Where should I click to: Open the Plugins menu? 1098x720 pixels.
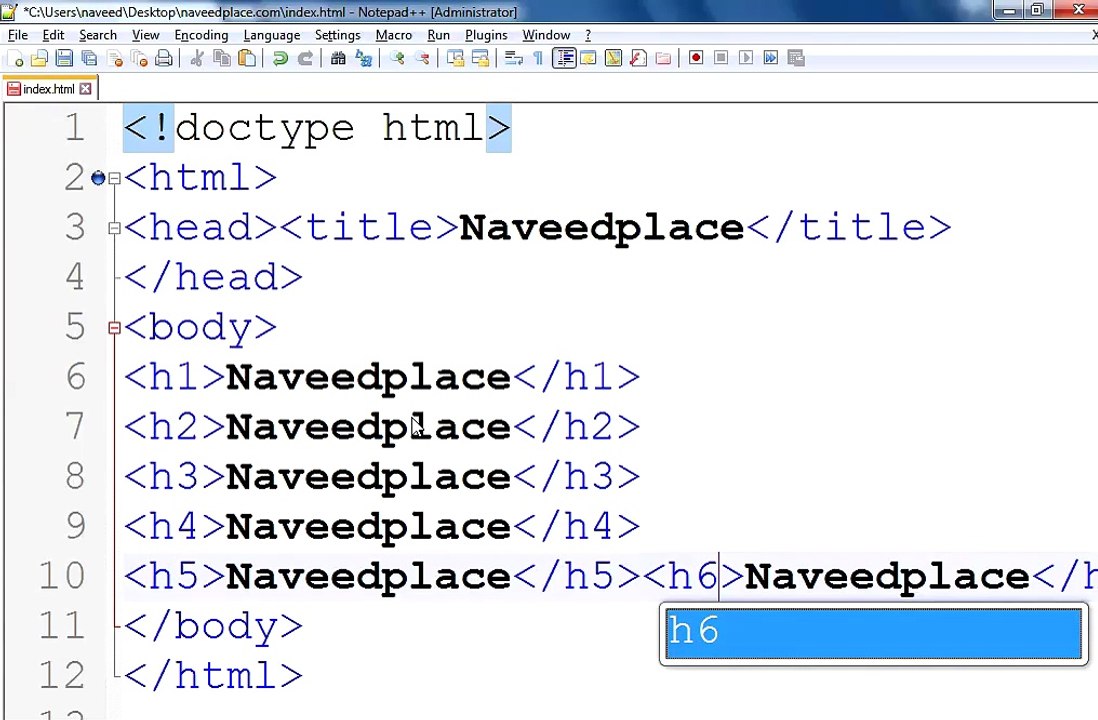486,35
